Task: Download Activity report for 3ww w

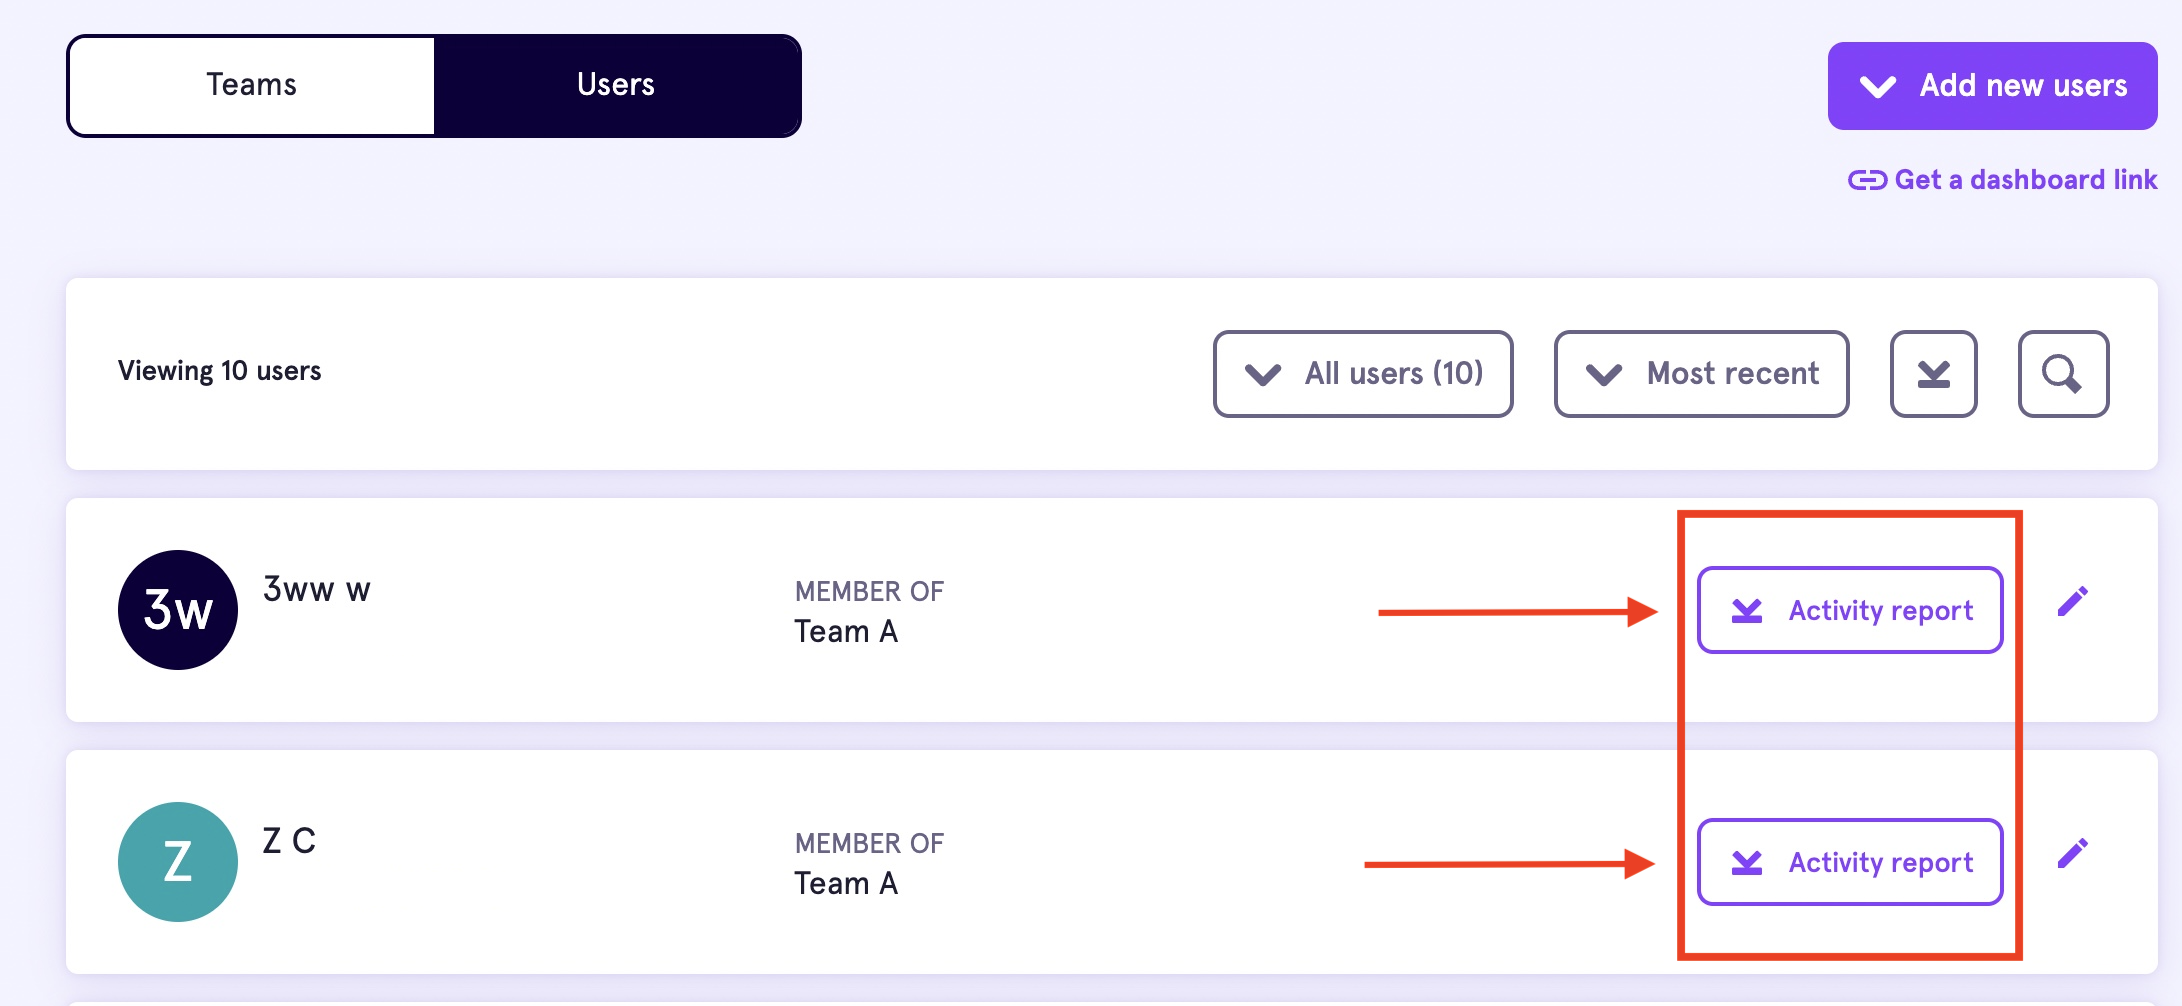Action: click(x=1850, y=610)
